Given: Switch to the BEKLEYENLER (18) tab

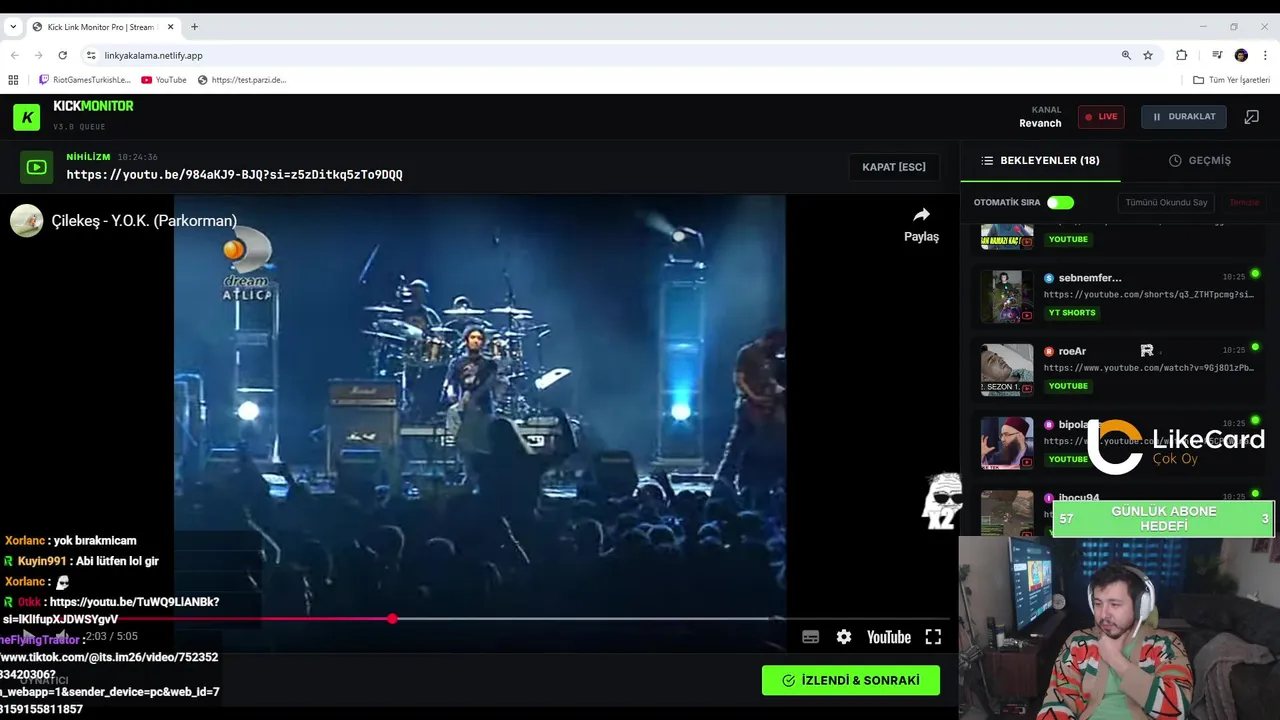Looking at the screenshot, I should pyautogui.click(x=1040, y=160).
